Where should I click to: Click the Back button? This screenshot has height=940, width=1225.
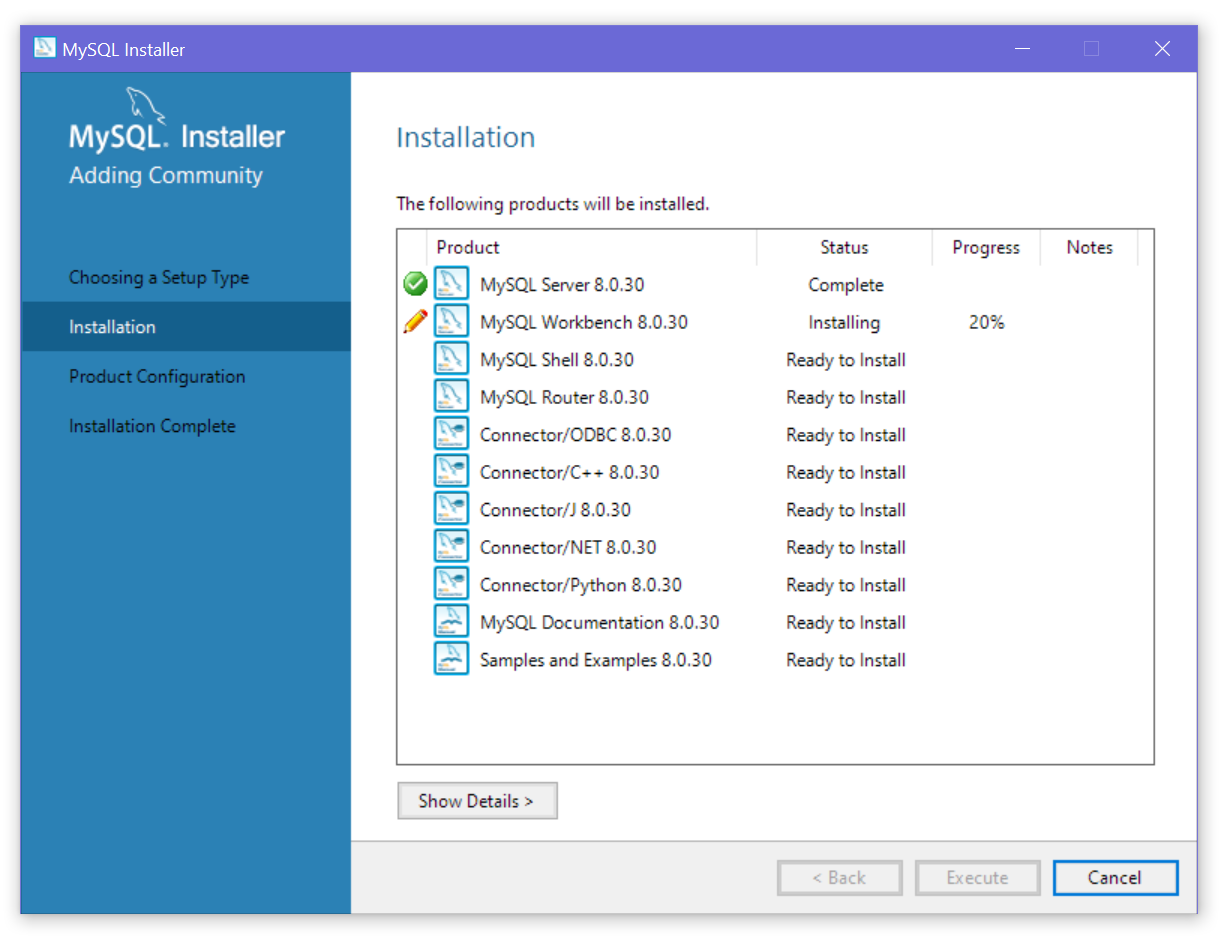(840, 878)
